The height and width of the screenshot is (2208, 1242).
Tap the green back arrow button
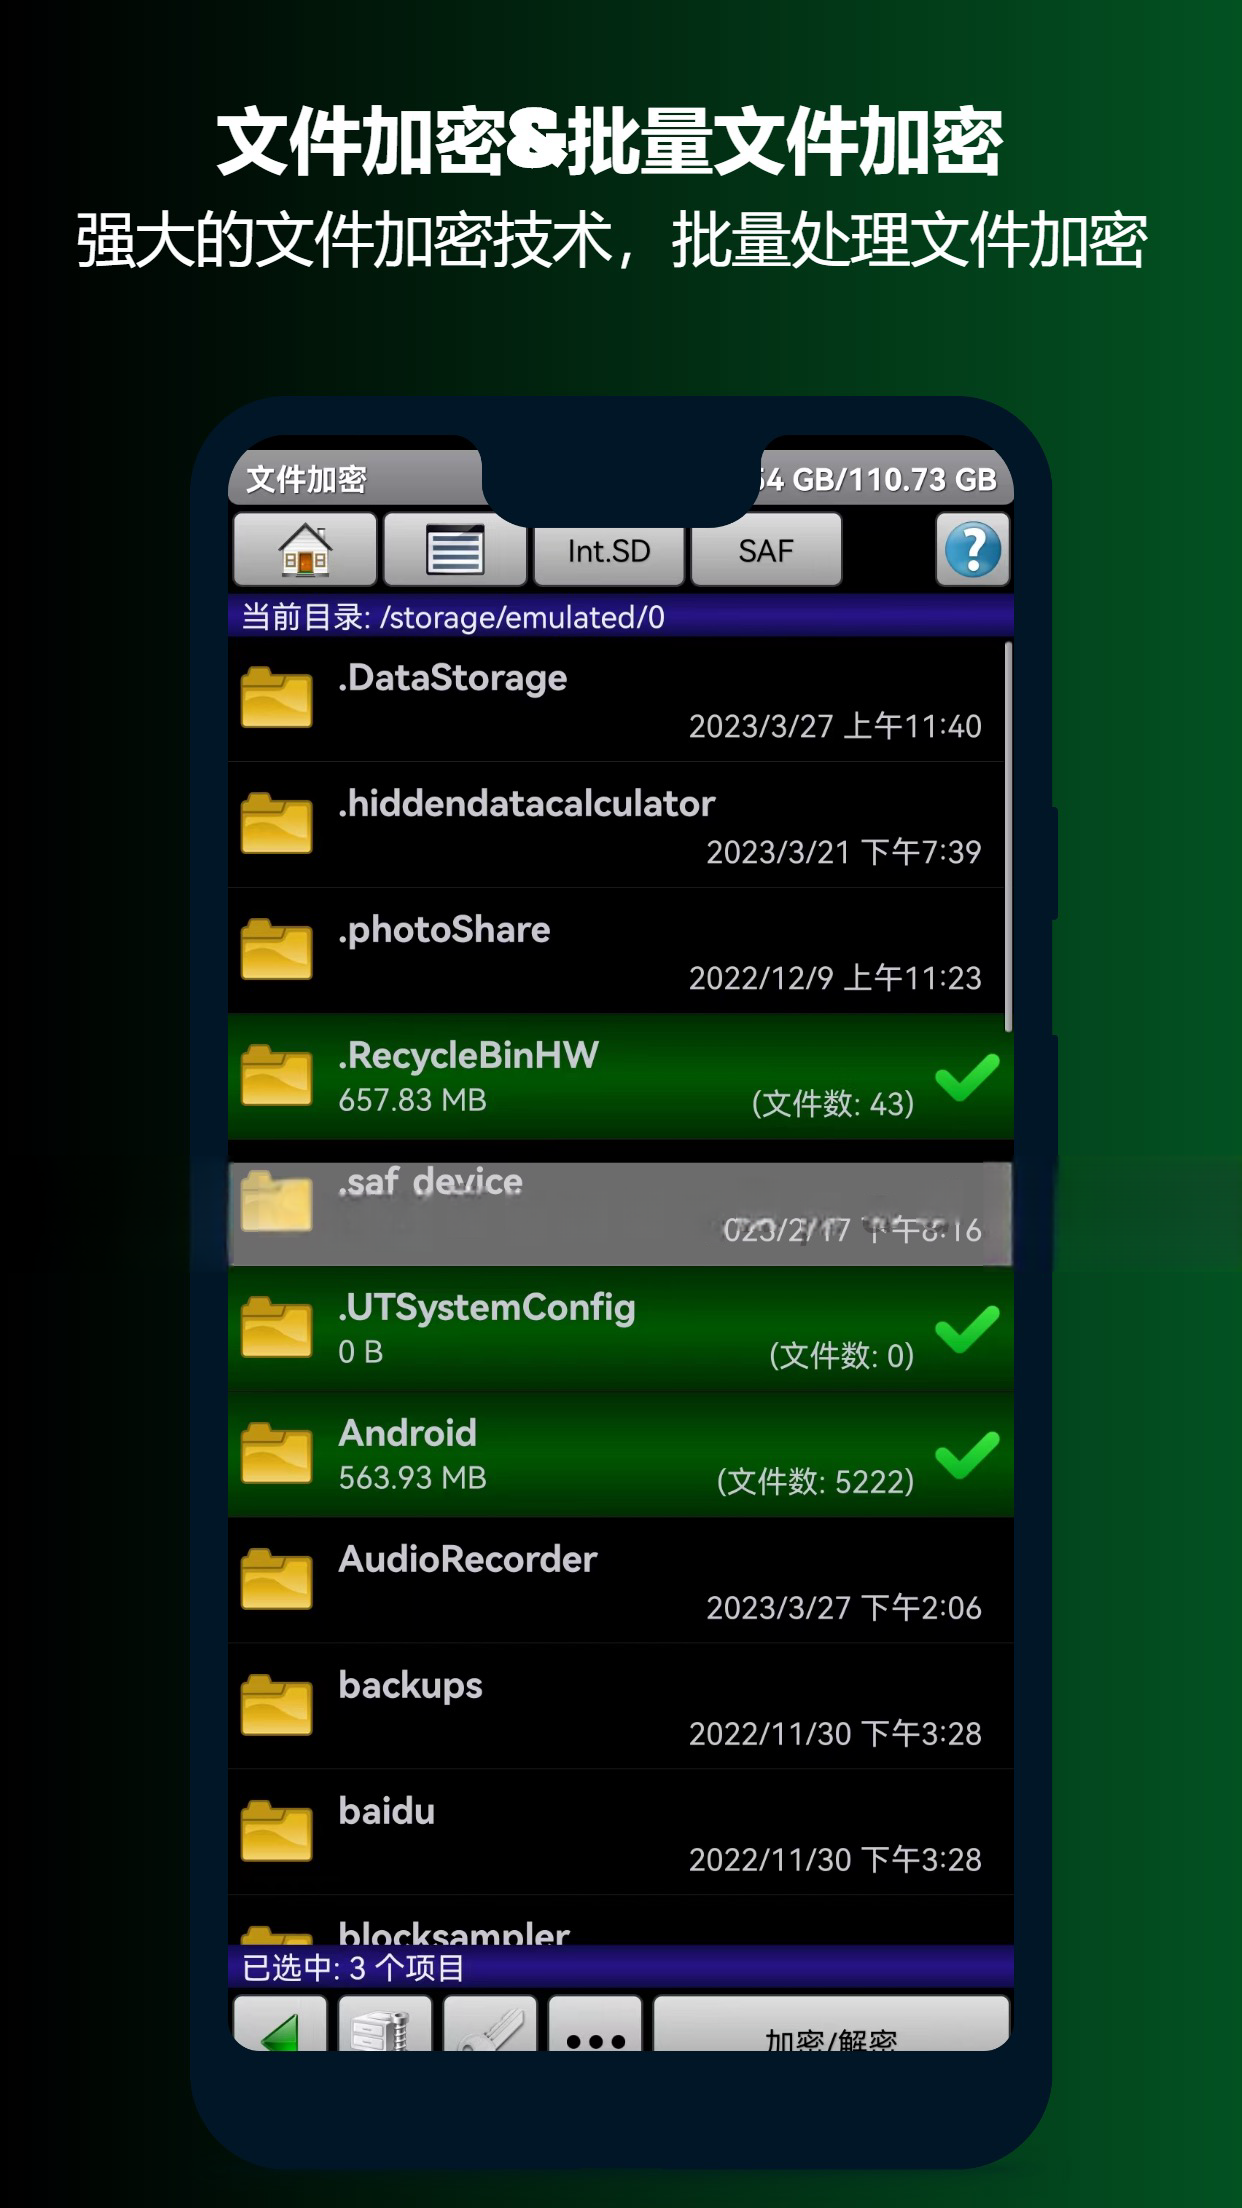[280, 2024]
